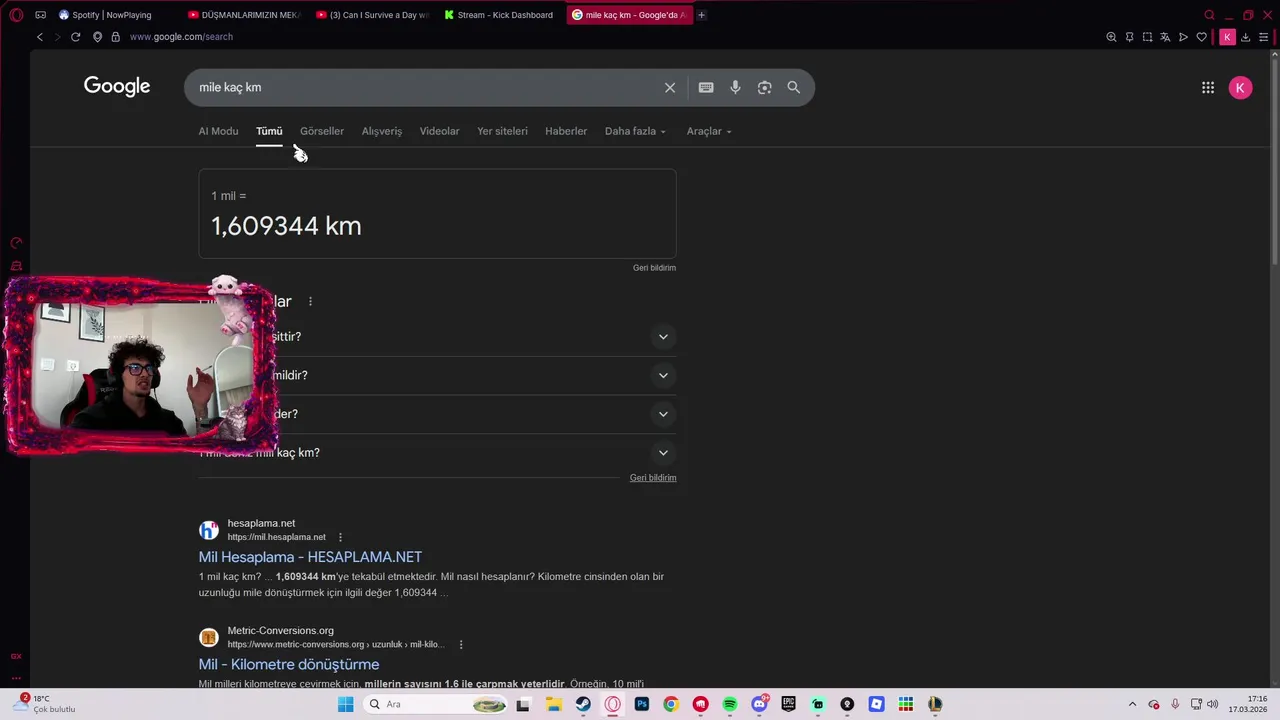1280x720 pixels.
Task: Open Mil Hesaplama - HESAPLAMA.NET result
Action: click(310, 557)
